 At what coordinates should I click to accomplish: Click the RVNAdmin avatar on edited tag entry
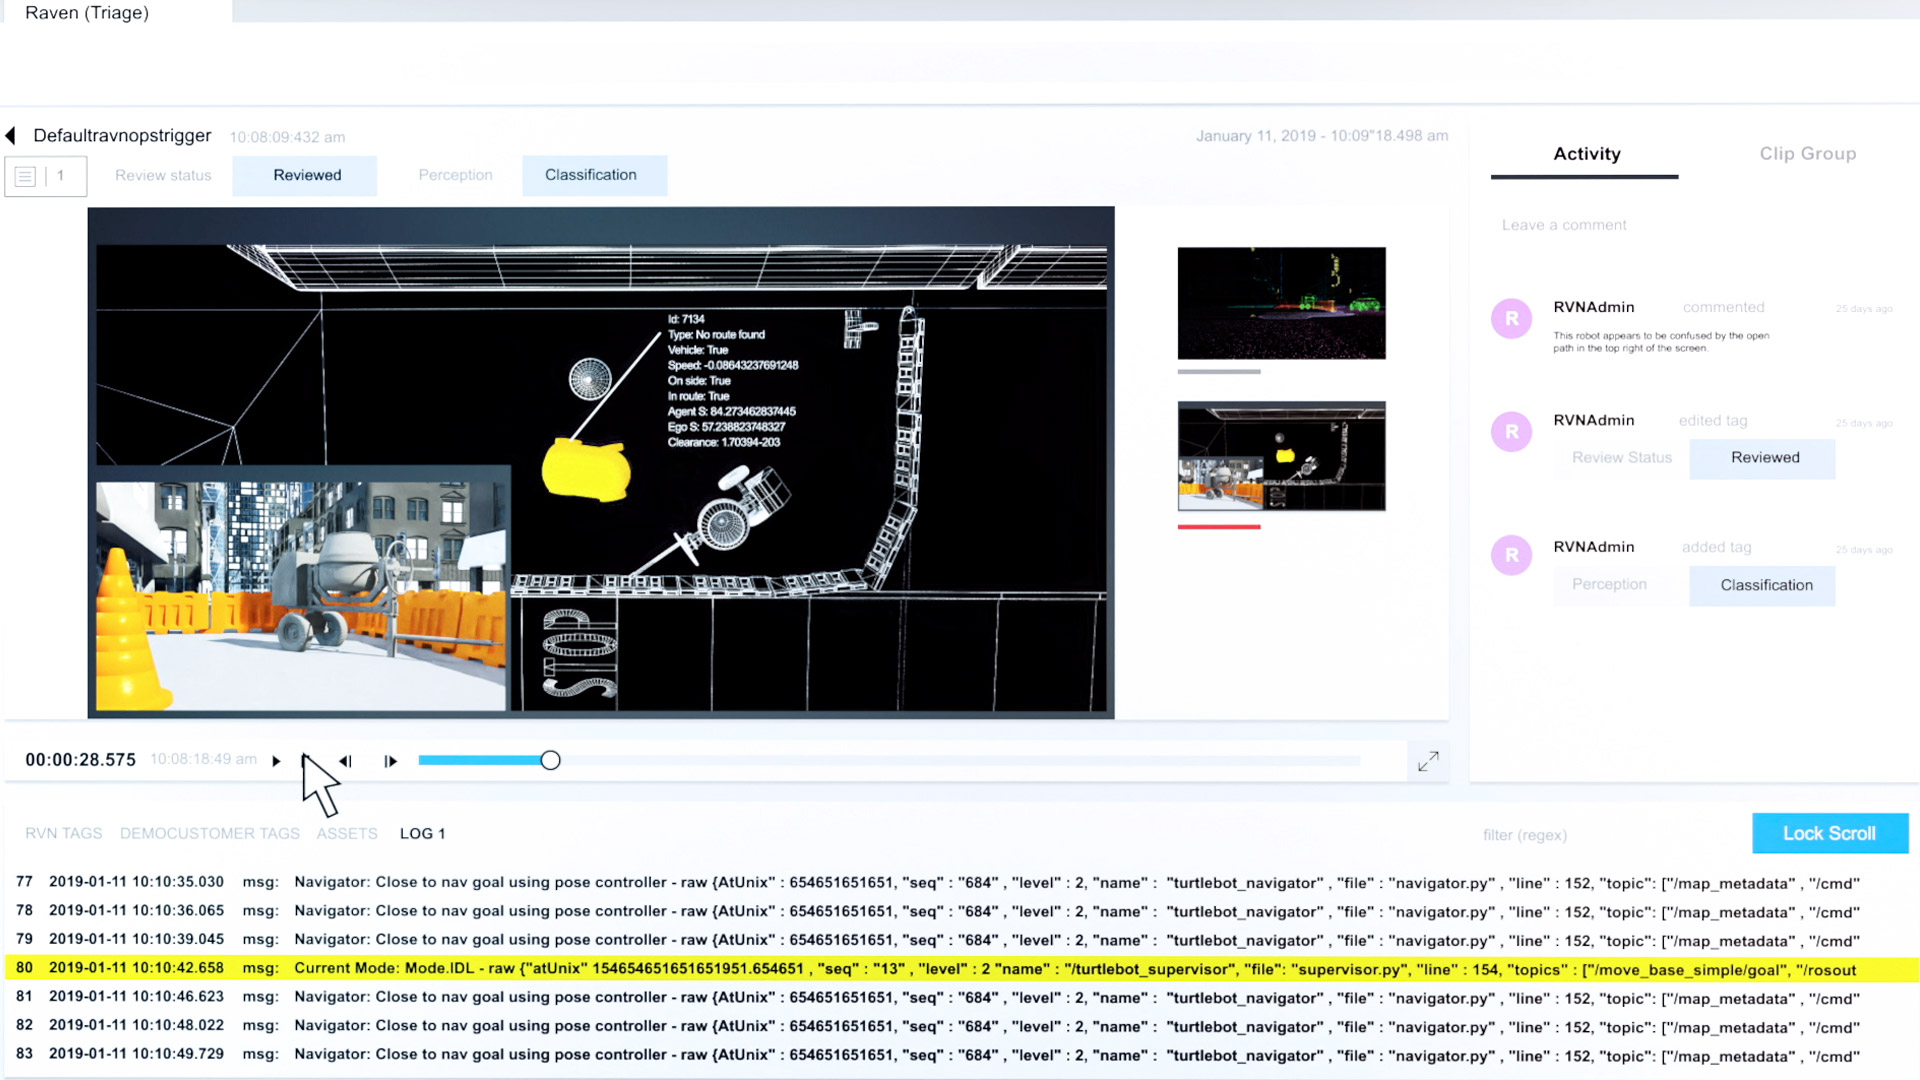pyautogui.click(x=1511, y=432)
